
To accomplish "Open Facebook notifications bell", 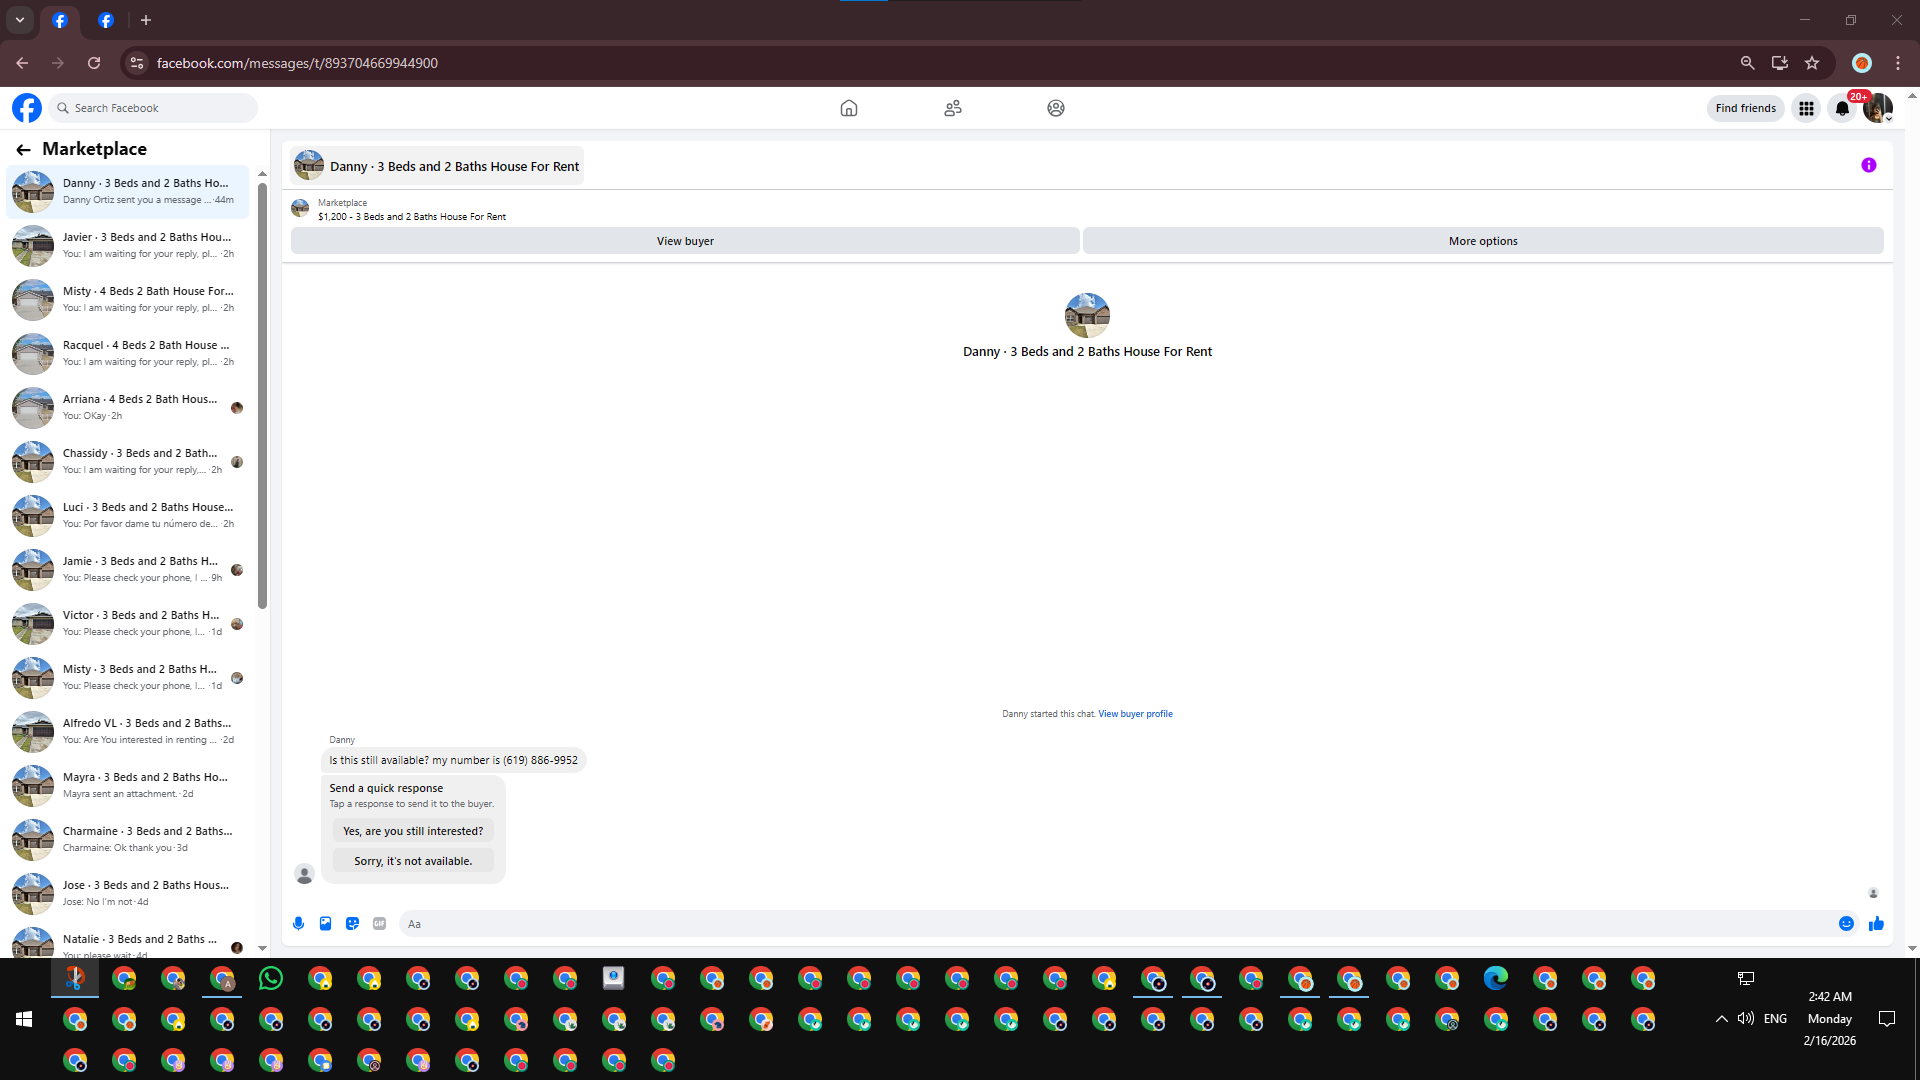I will 1841,108.
